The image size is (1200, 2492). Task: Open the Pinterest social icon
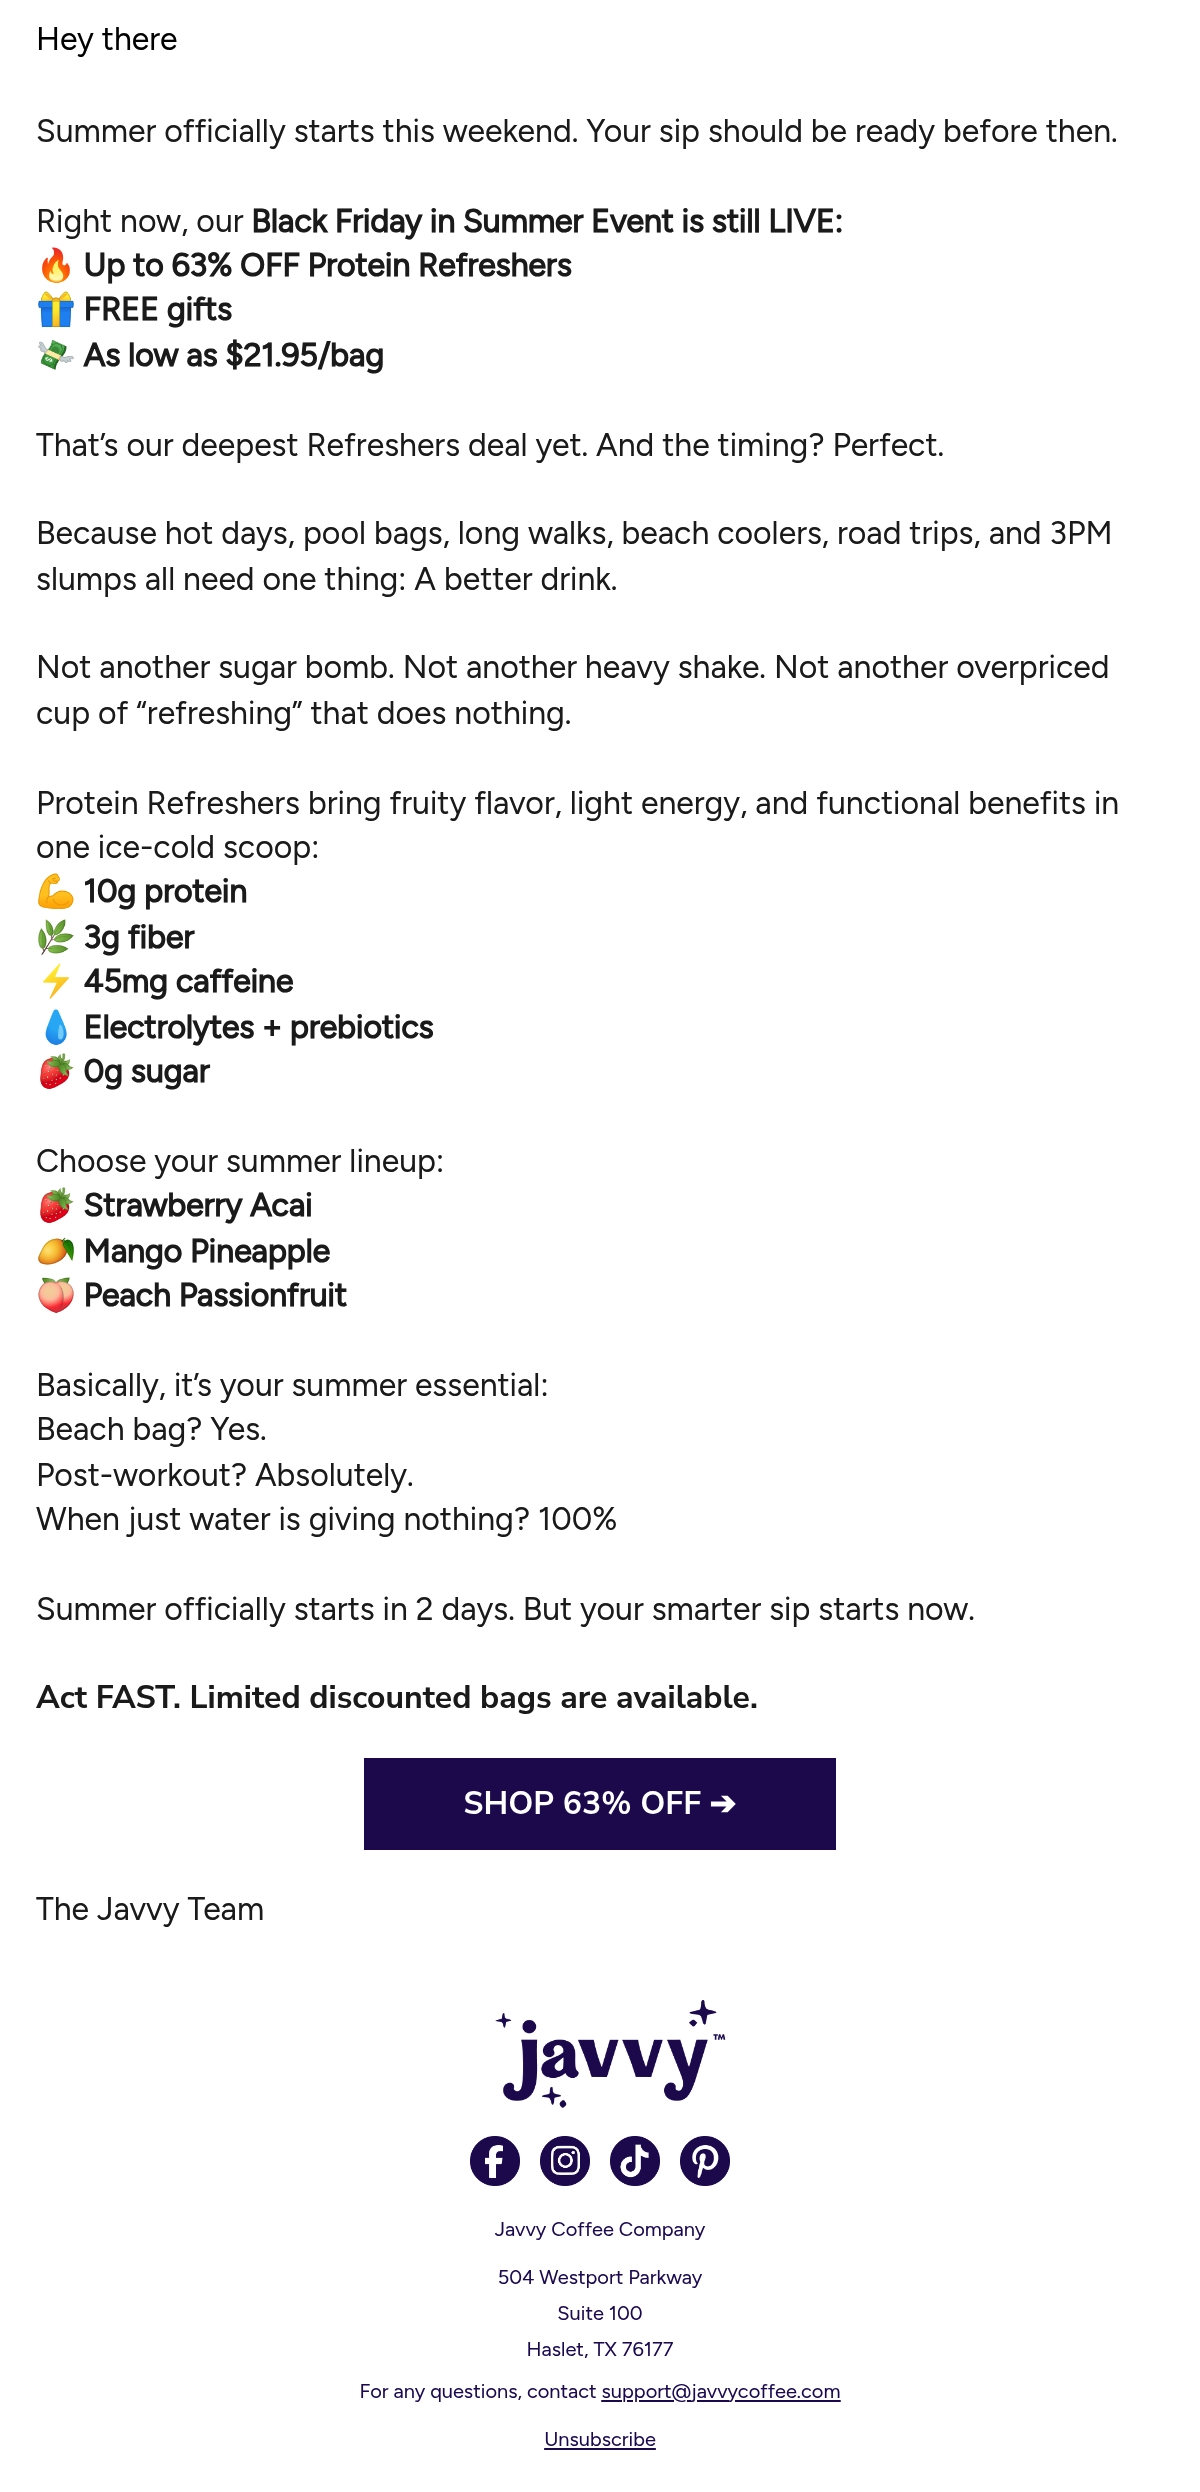click(x=705, y=2161)
